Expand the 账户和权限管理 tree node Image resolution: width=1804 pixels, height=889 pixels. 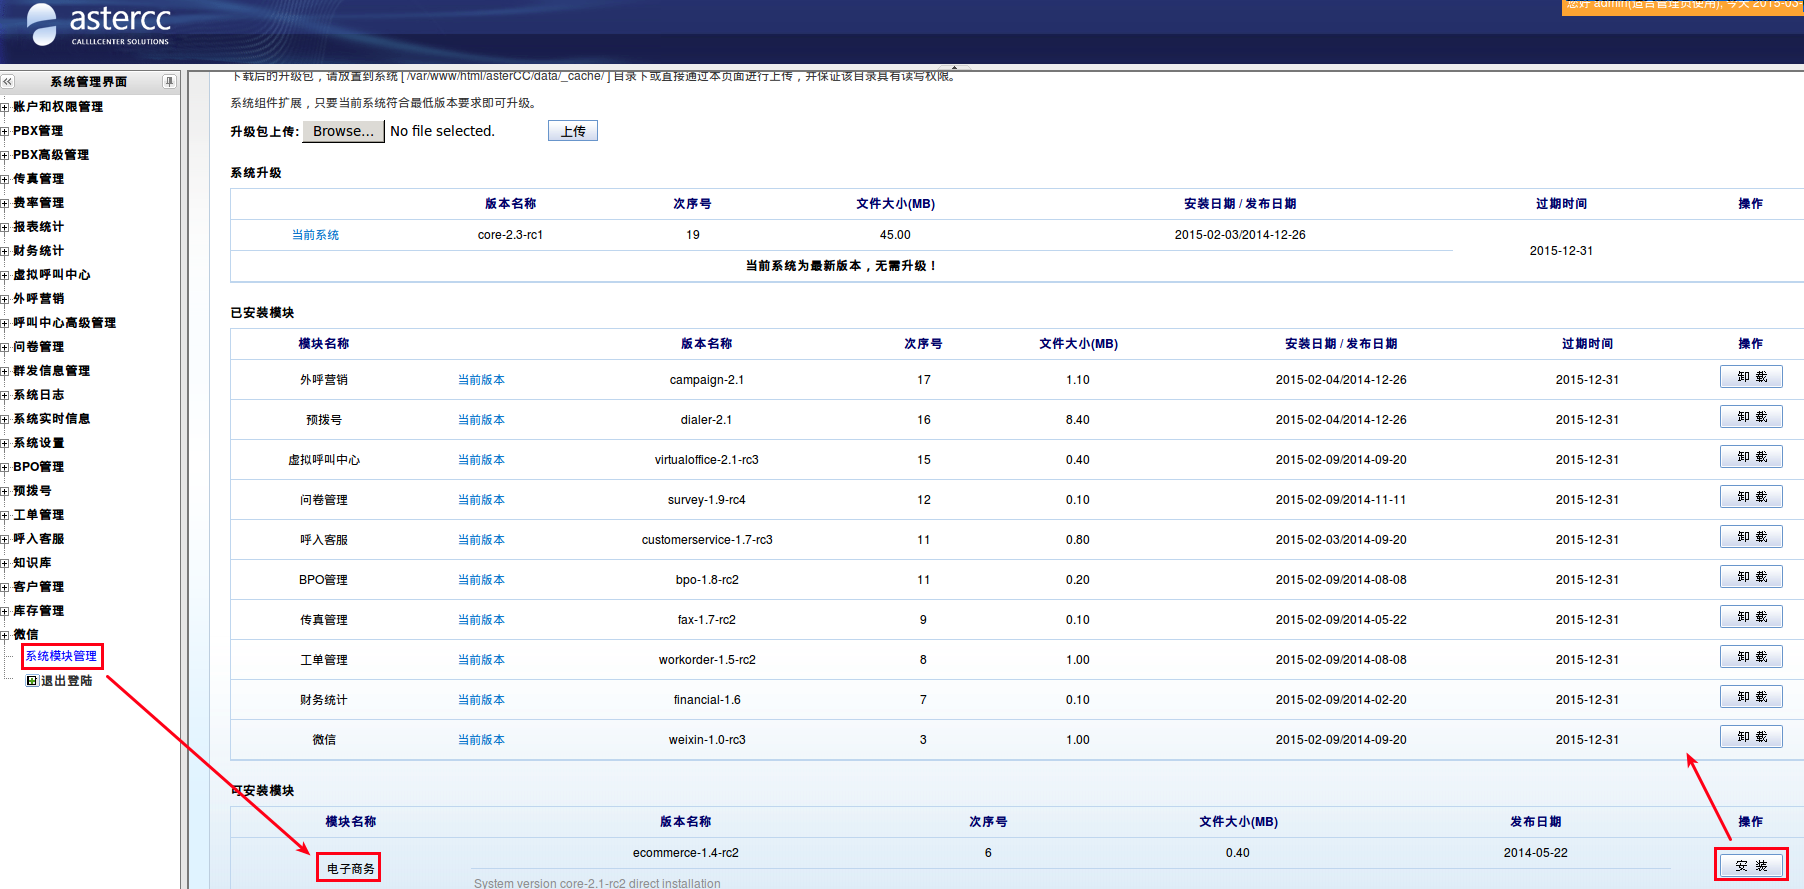tap(5, 107)
